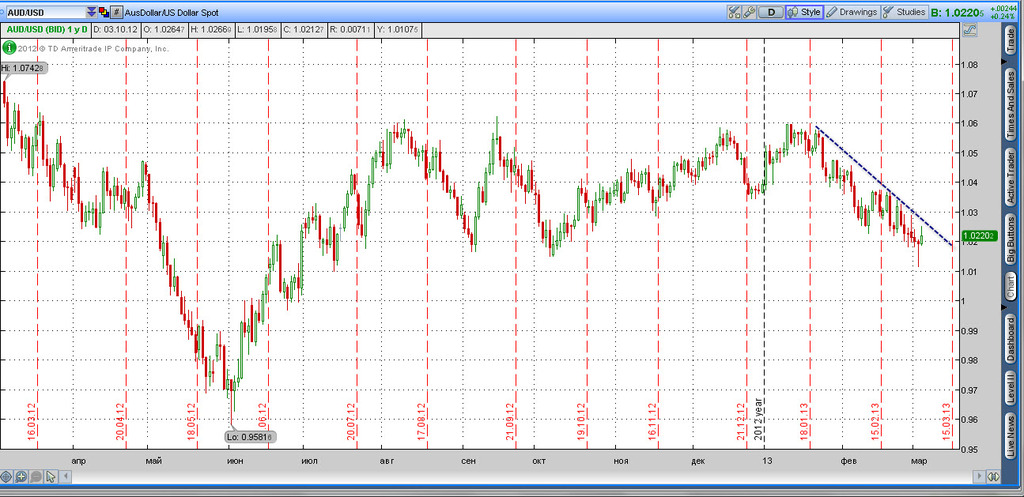This screenshot has width=1024, height=497.
Task: Open the AUD/USD symbol dropdown arrow
Action: 92,12
